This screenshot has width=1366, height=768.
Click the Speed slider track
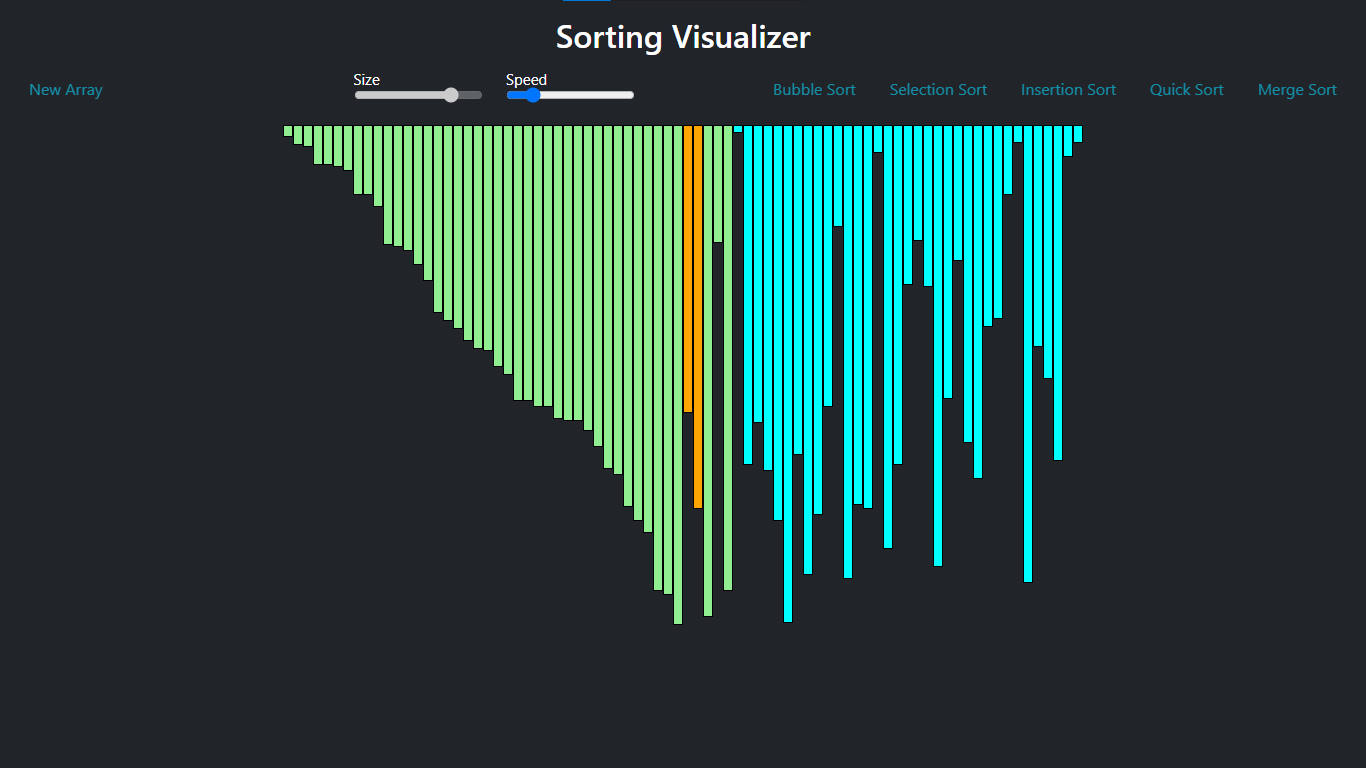pyautogui.click(x=590, y=95)
